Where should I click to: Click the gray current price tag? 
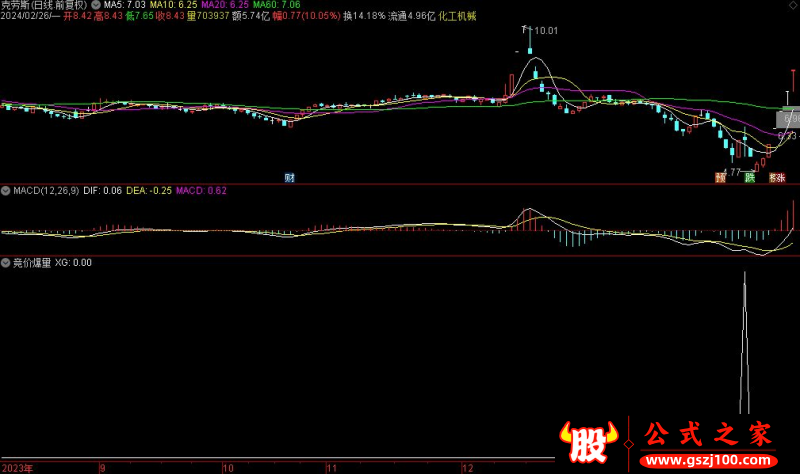tap(787, 119)
